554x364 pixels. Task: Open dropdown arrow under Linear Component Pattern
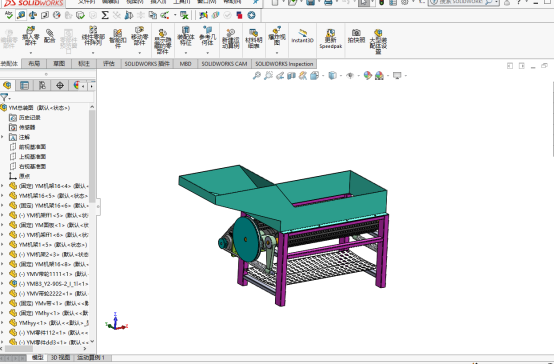click(93, 53)
